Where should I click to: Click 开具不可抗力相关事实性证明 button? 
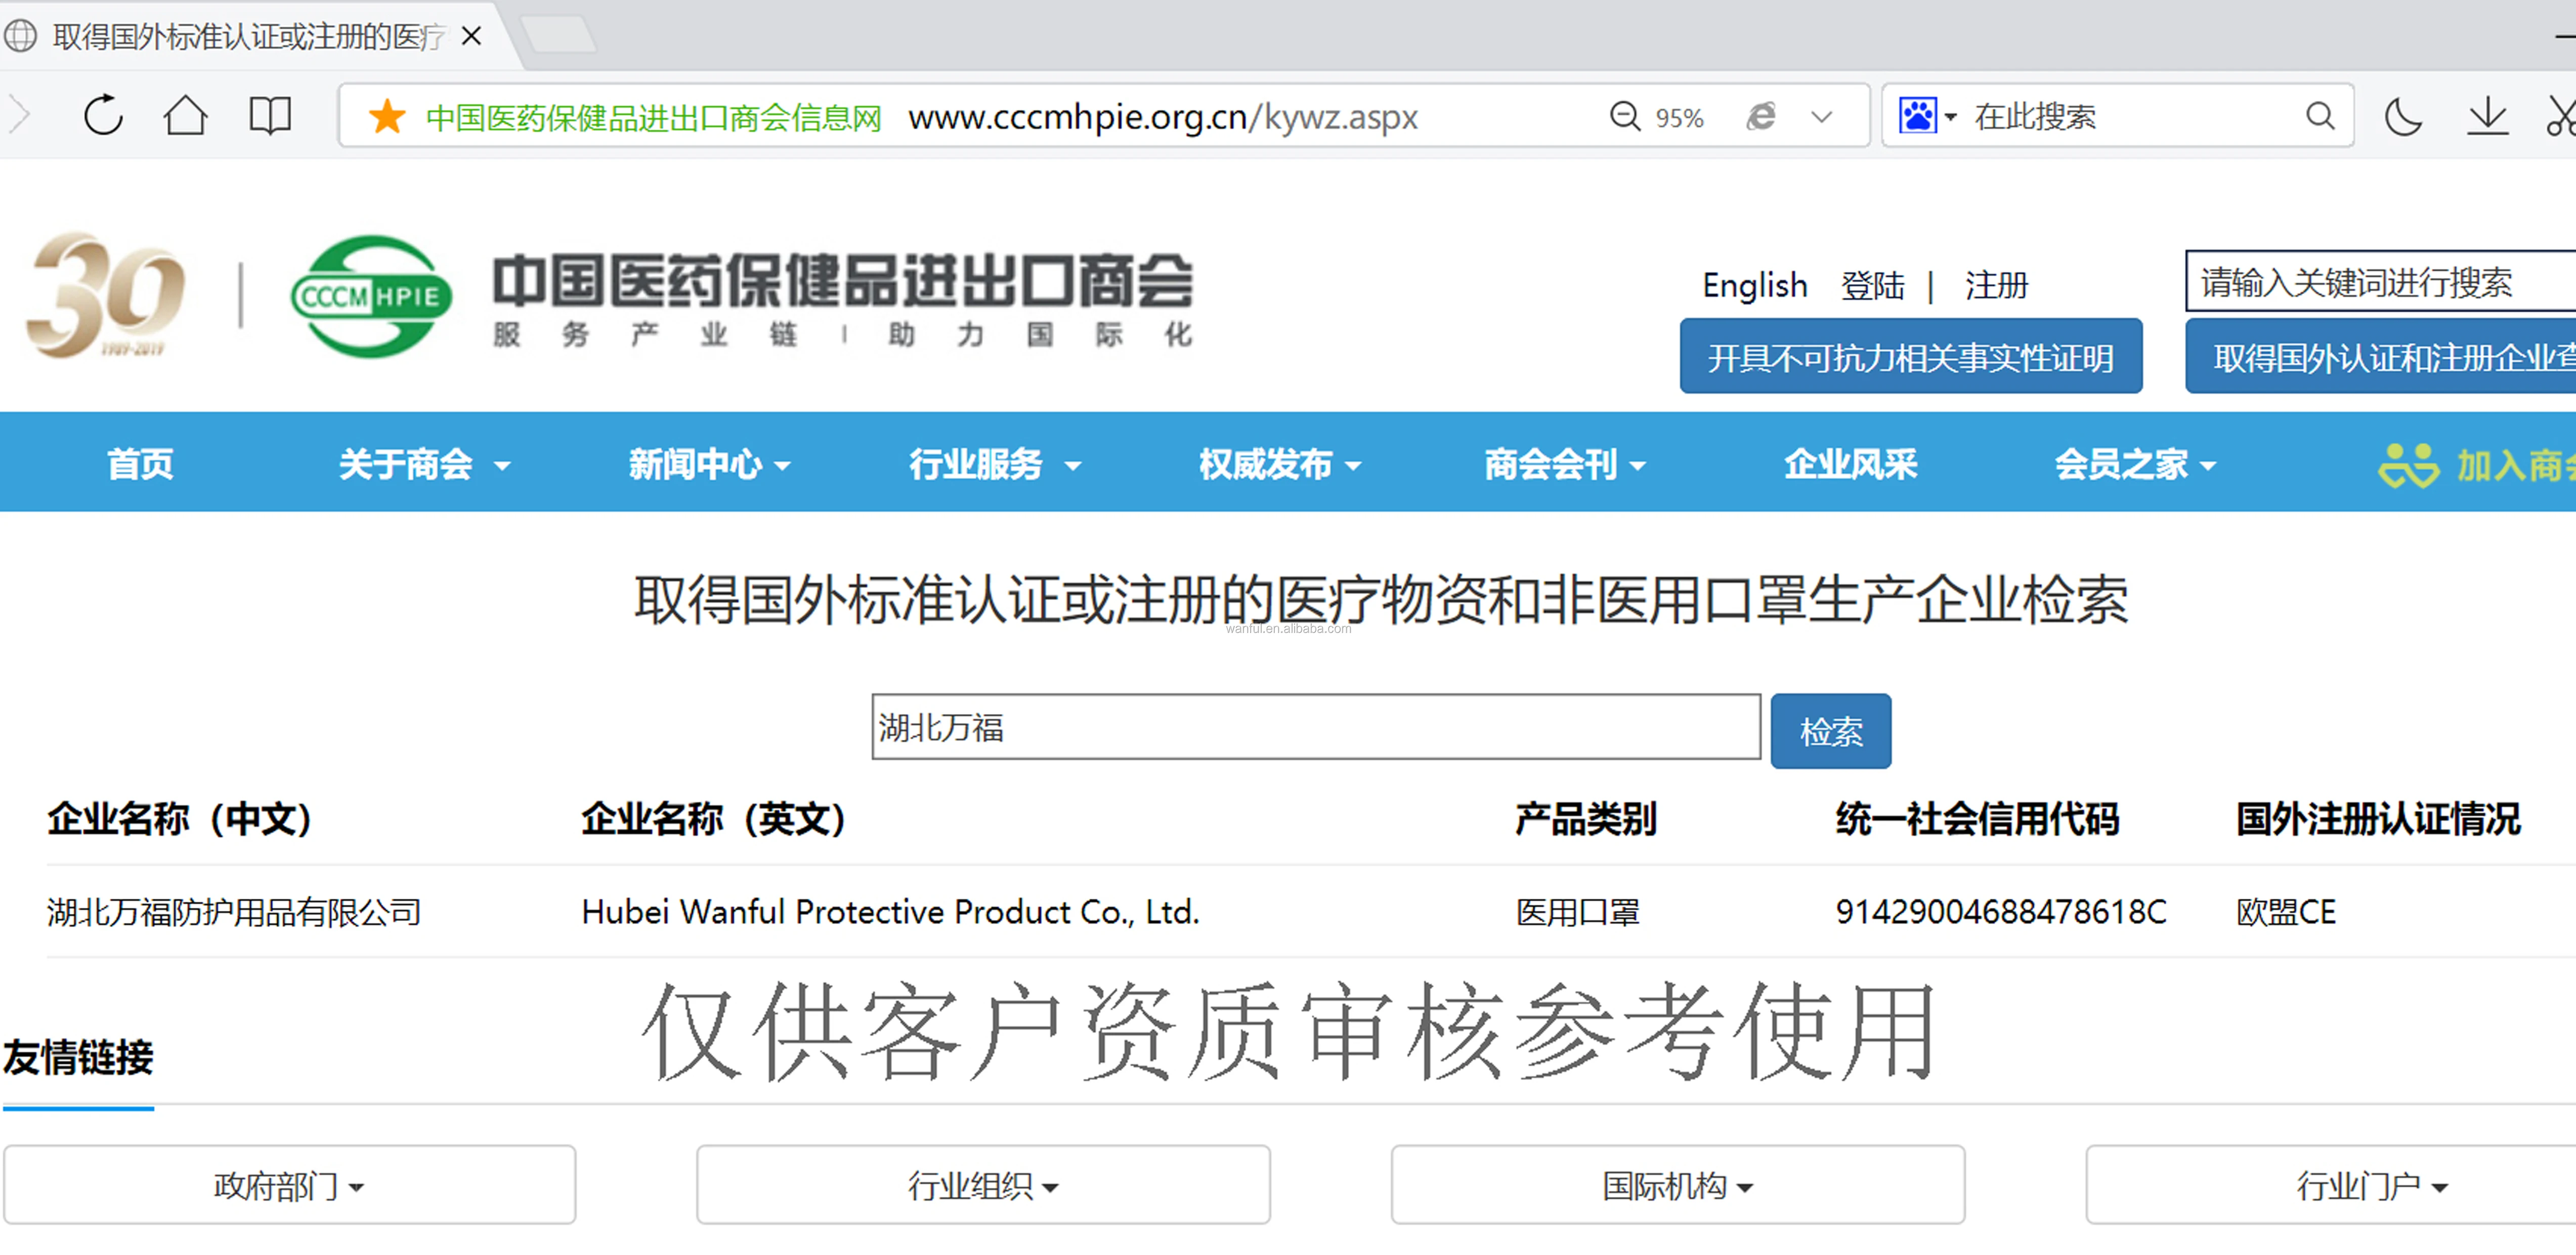pos(1910,357)
